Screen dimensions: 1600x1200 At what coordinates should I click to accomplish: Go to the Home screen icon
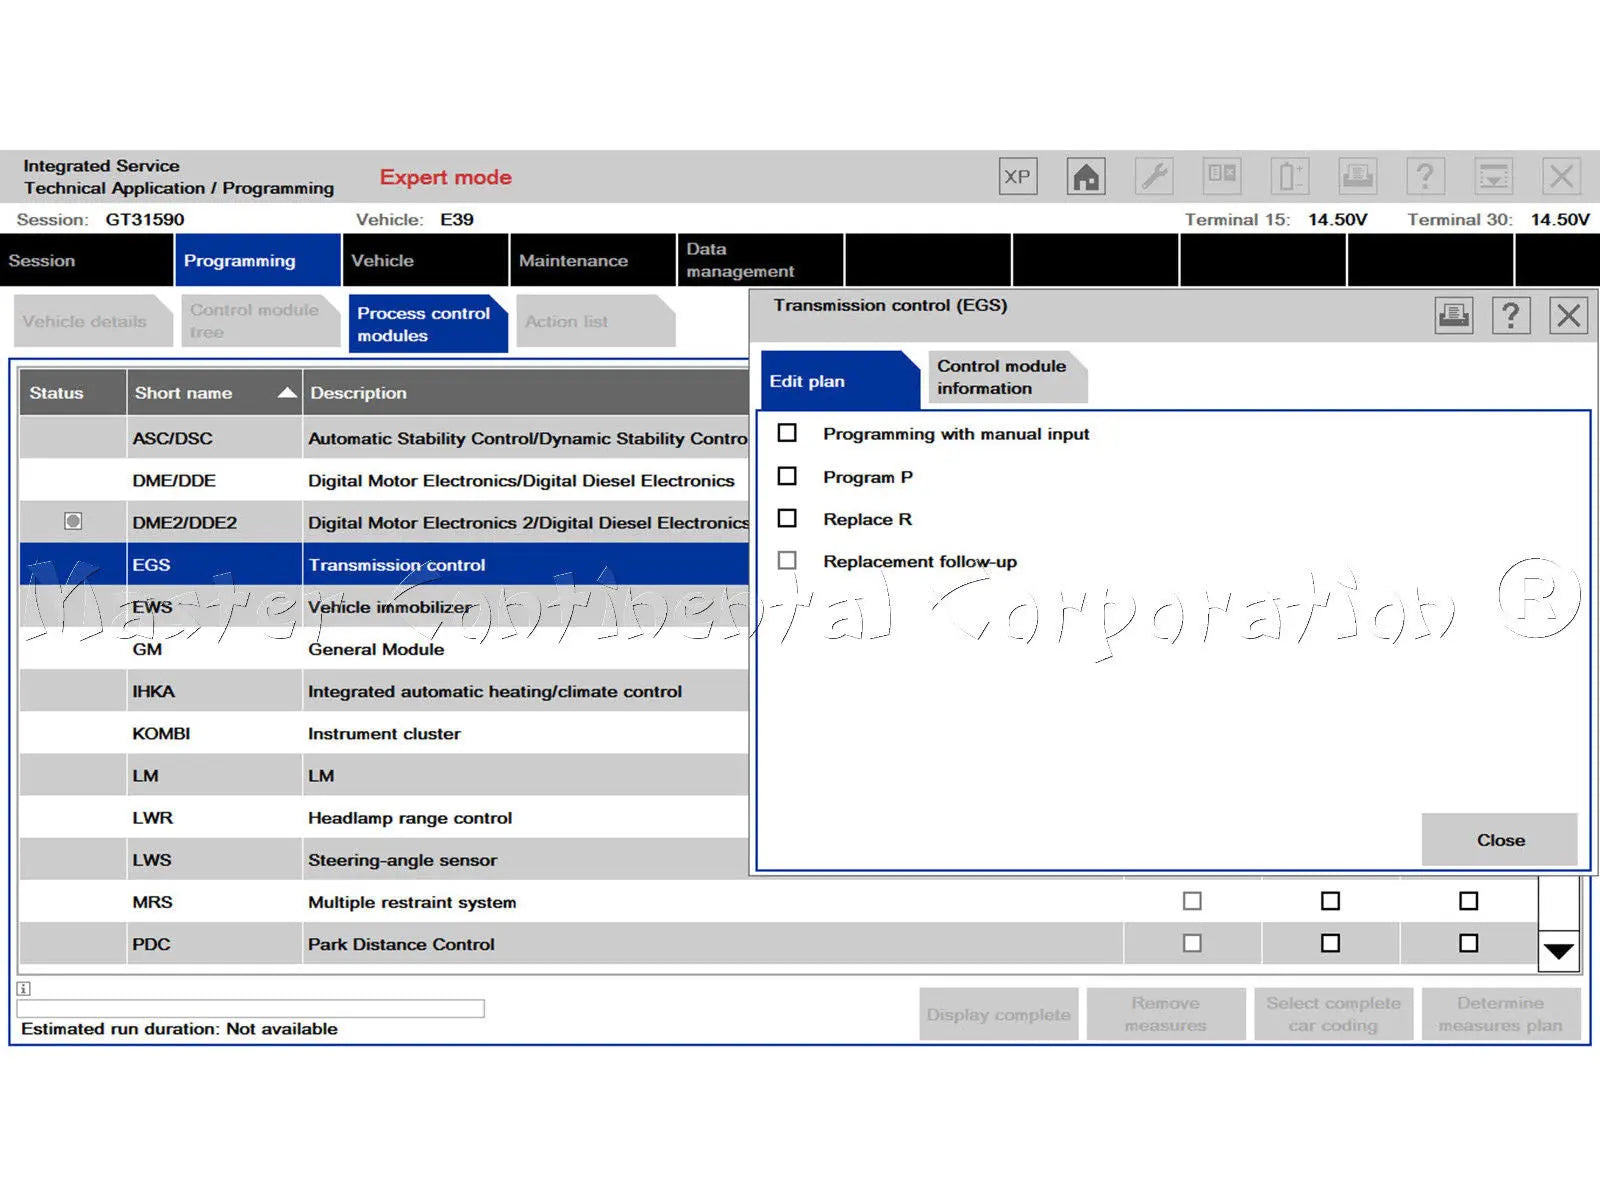1085,177
